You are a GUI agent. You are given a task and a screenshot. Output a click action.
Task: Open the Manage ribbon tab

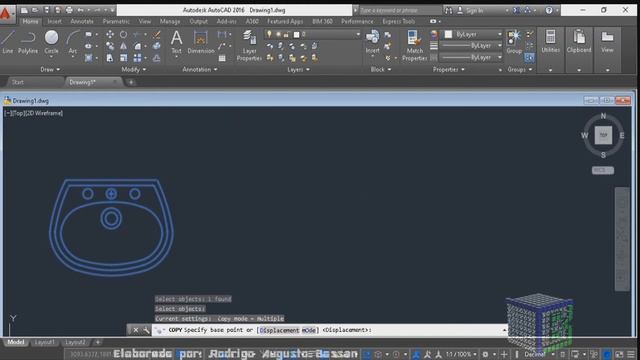click(170, 21)
